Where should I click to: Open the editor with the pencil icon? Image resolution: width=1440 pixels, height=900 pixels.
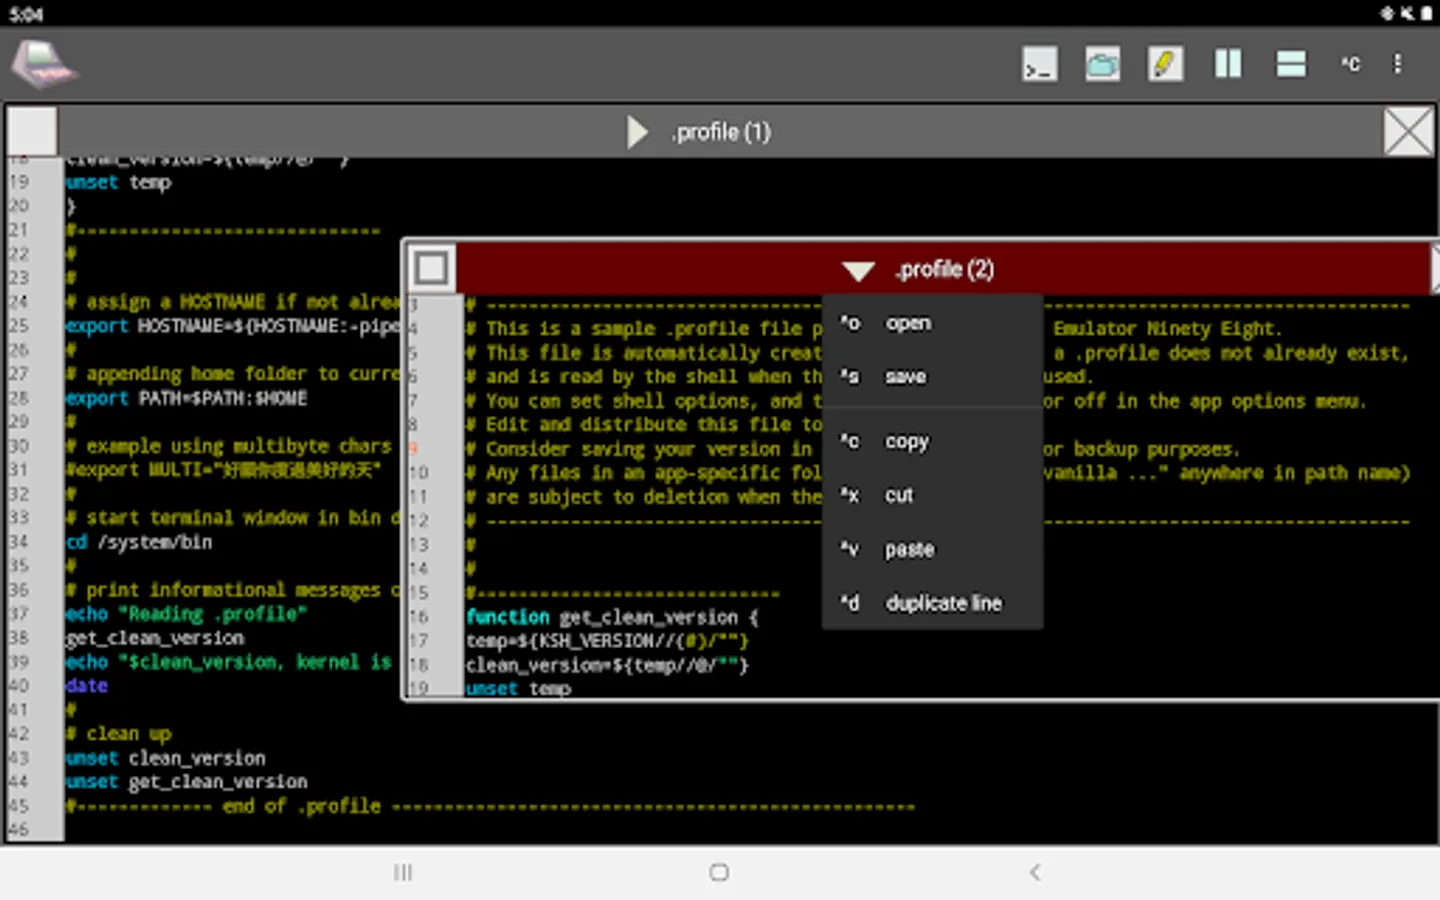click(1165, 65)
